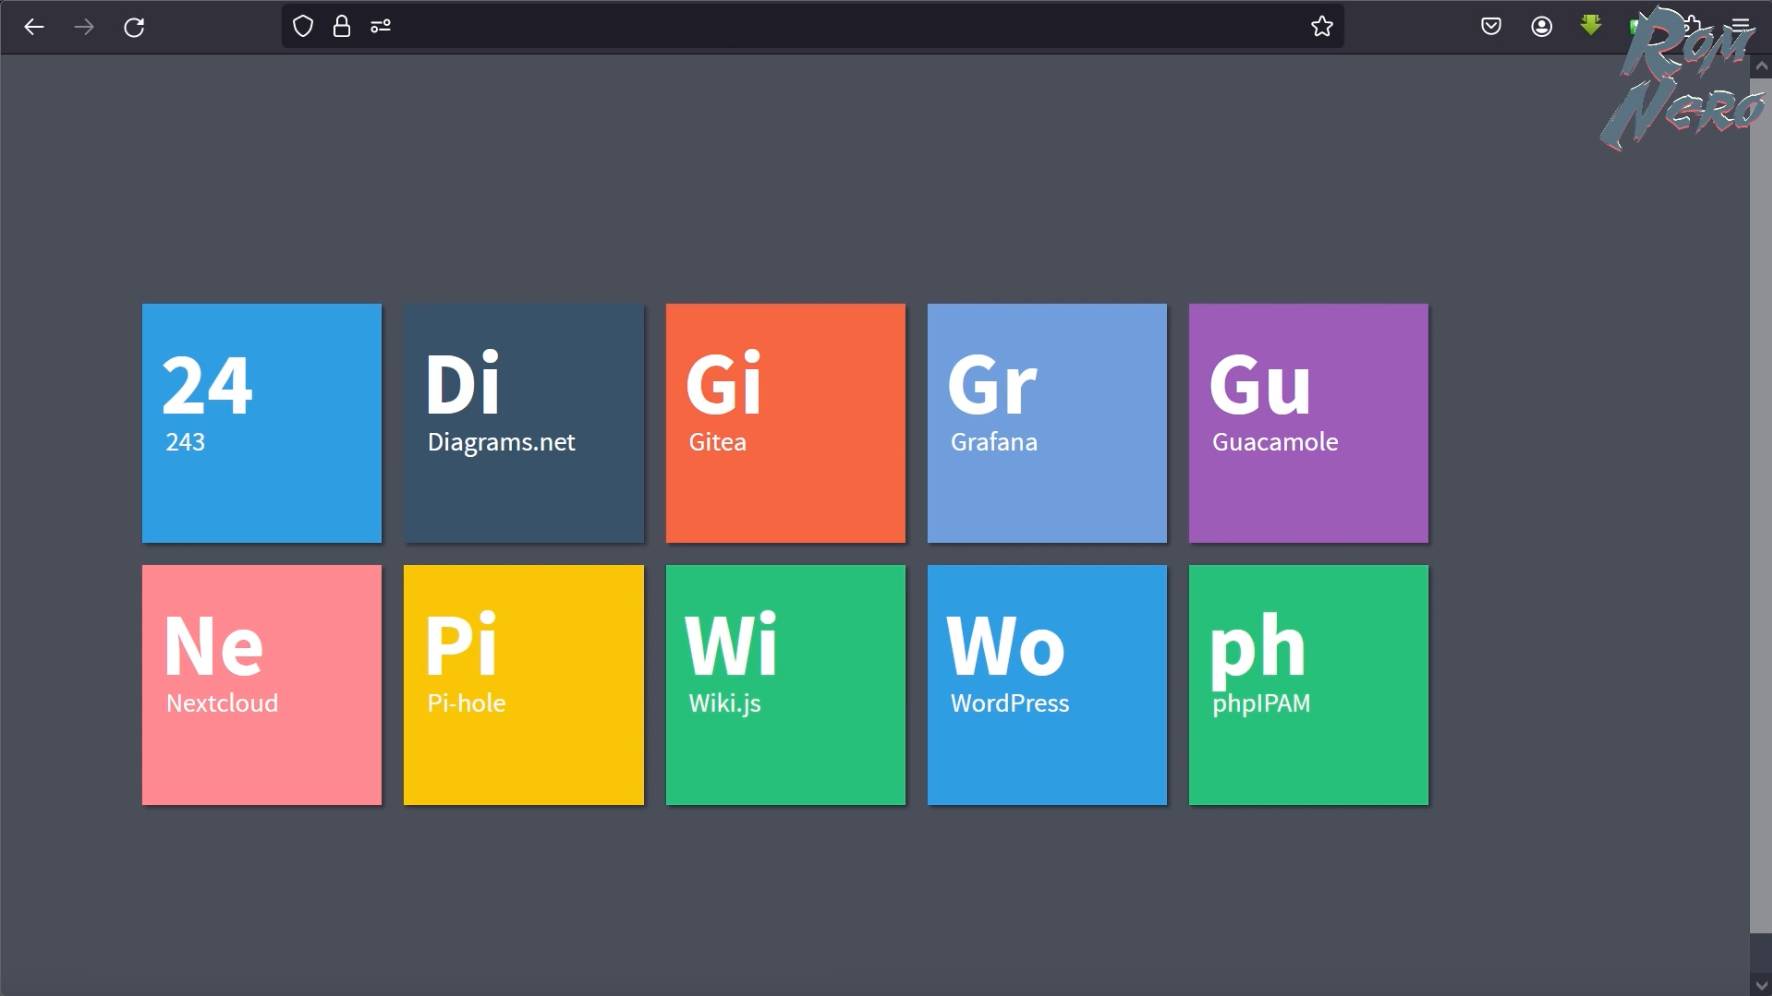Viewport: 1772px width, 996px height.
Task: Show site security info via padlock
Action: (x=342, y=26)
